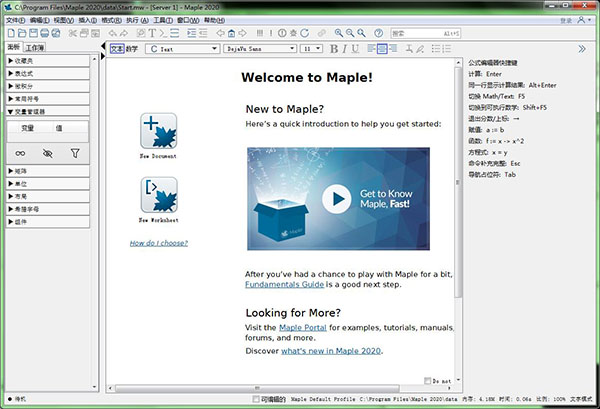This screenshot has width=600, height=409.
Task: Click the Redo arrow icon
Action: (x=124, y=33)
